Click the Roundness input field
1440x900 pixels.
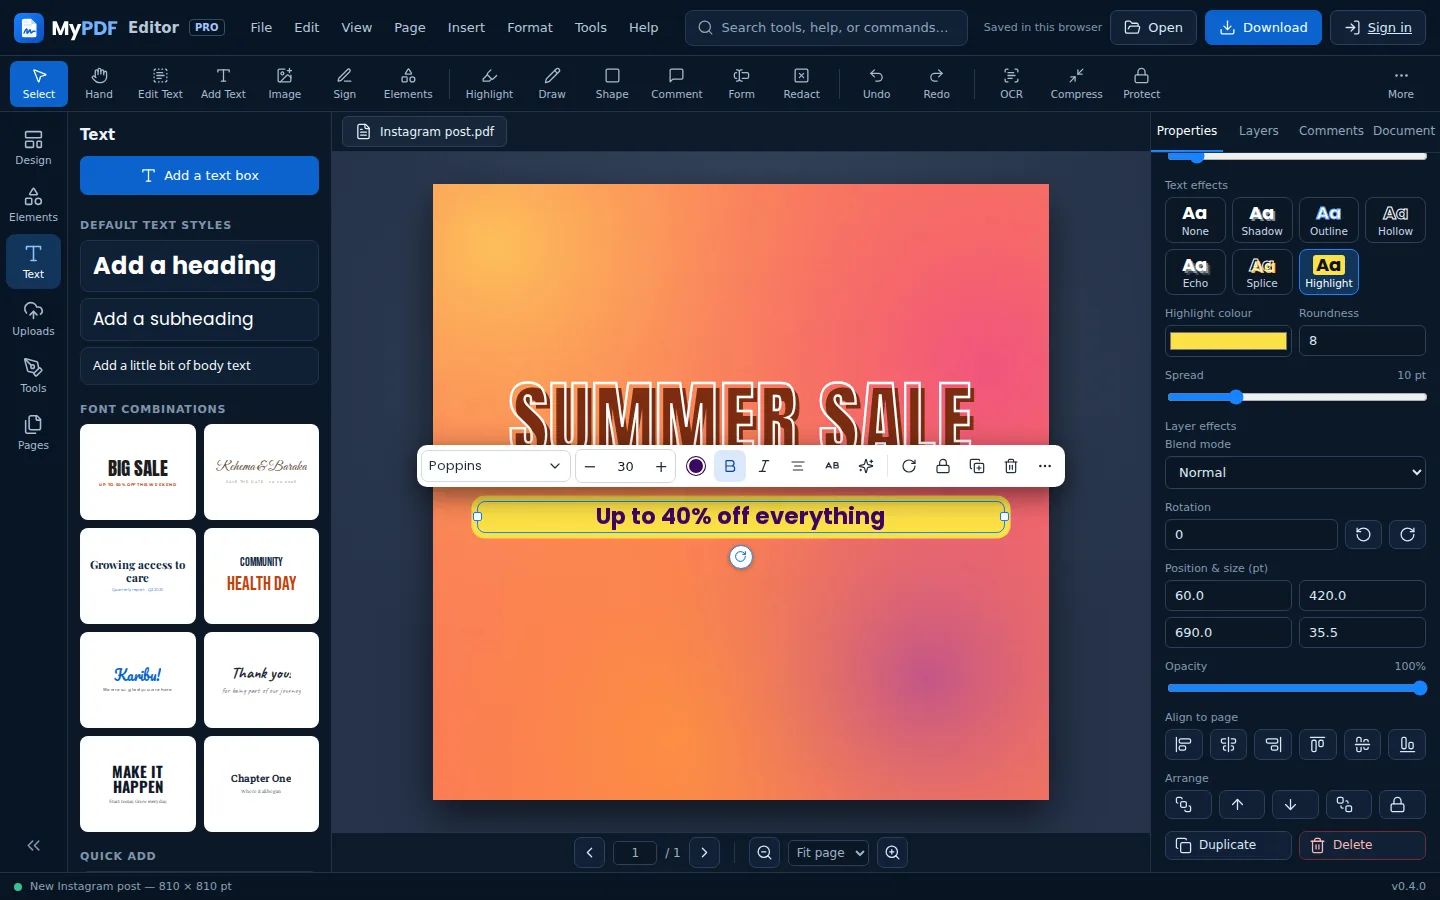[x=1362, y=340]
